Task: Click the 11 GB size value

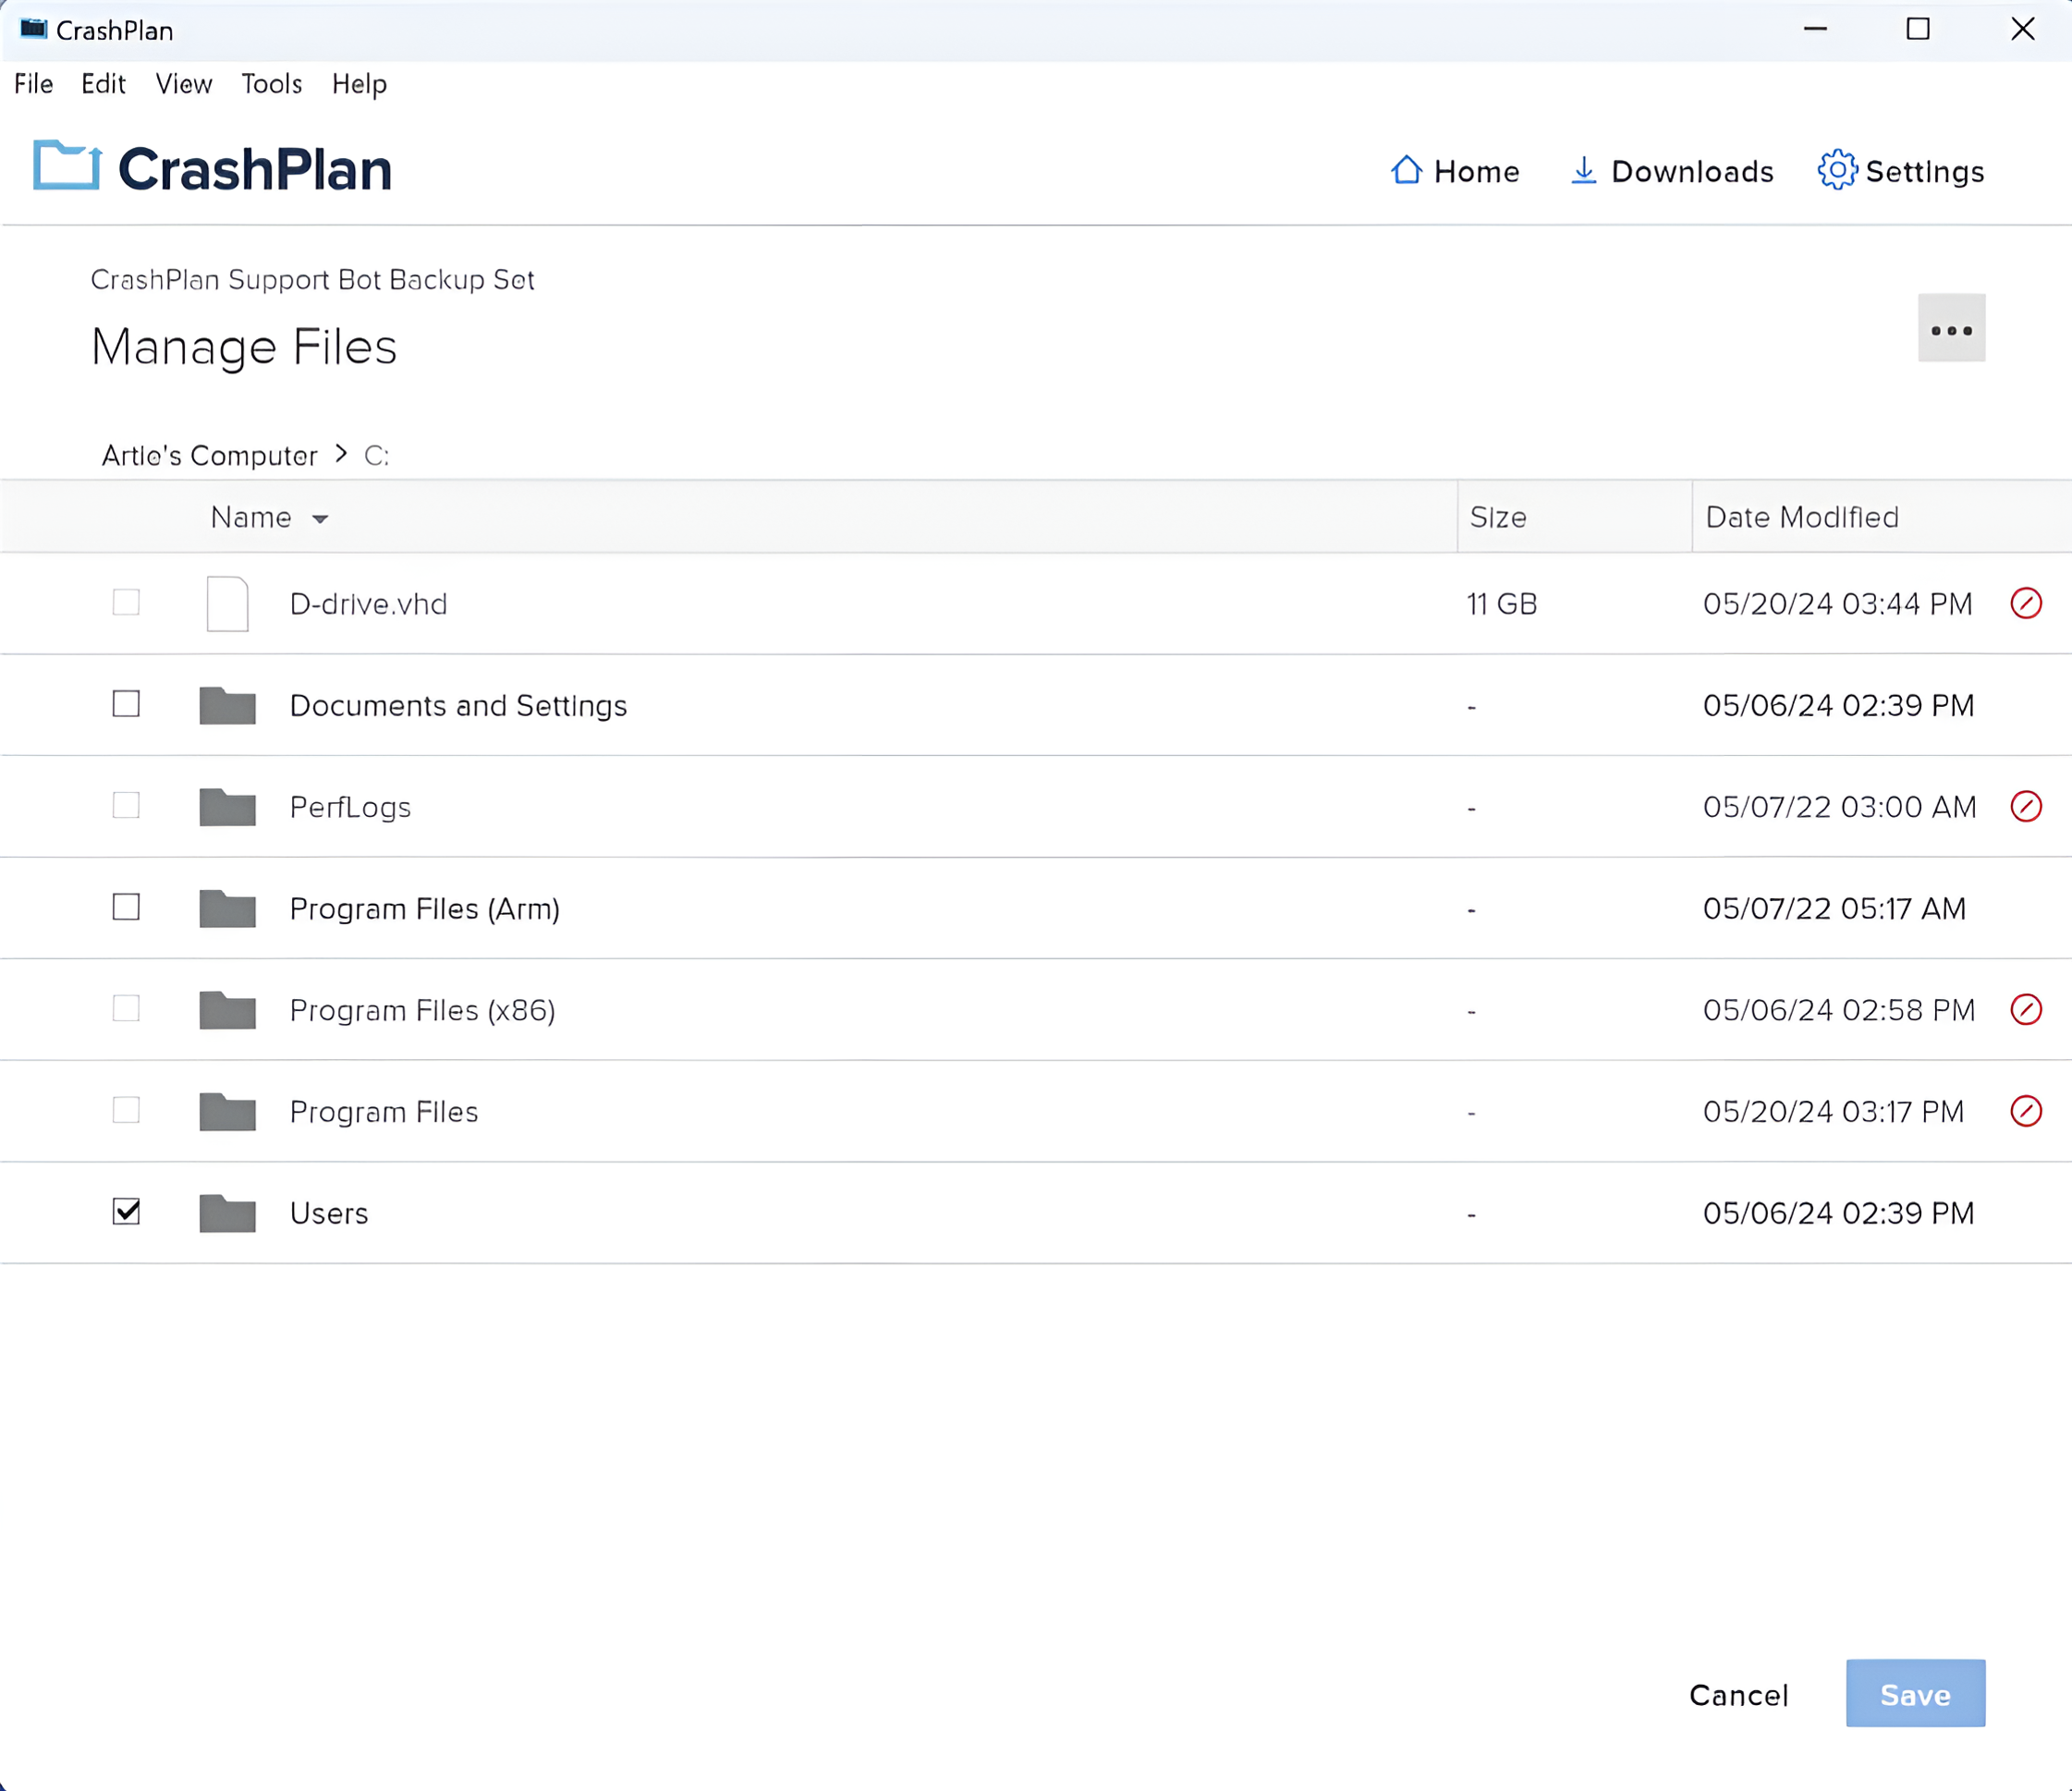Action: (1501, 604)
